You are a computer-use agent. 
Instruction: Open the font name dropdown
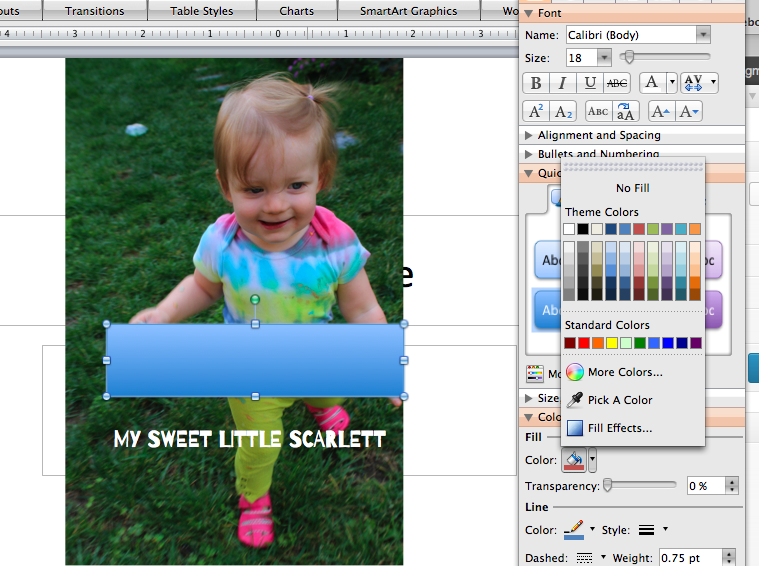pos(703,34)
